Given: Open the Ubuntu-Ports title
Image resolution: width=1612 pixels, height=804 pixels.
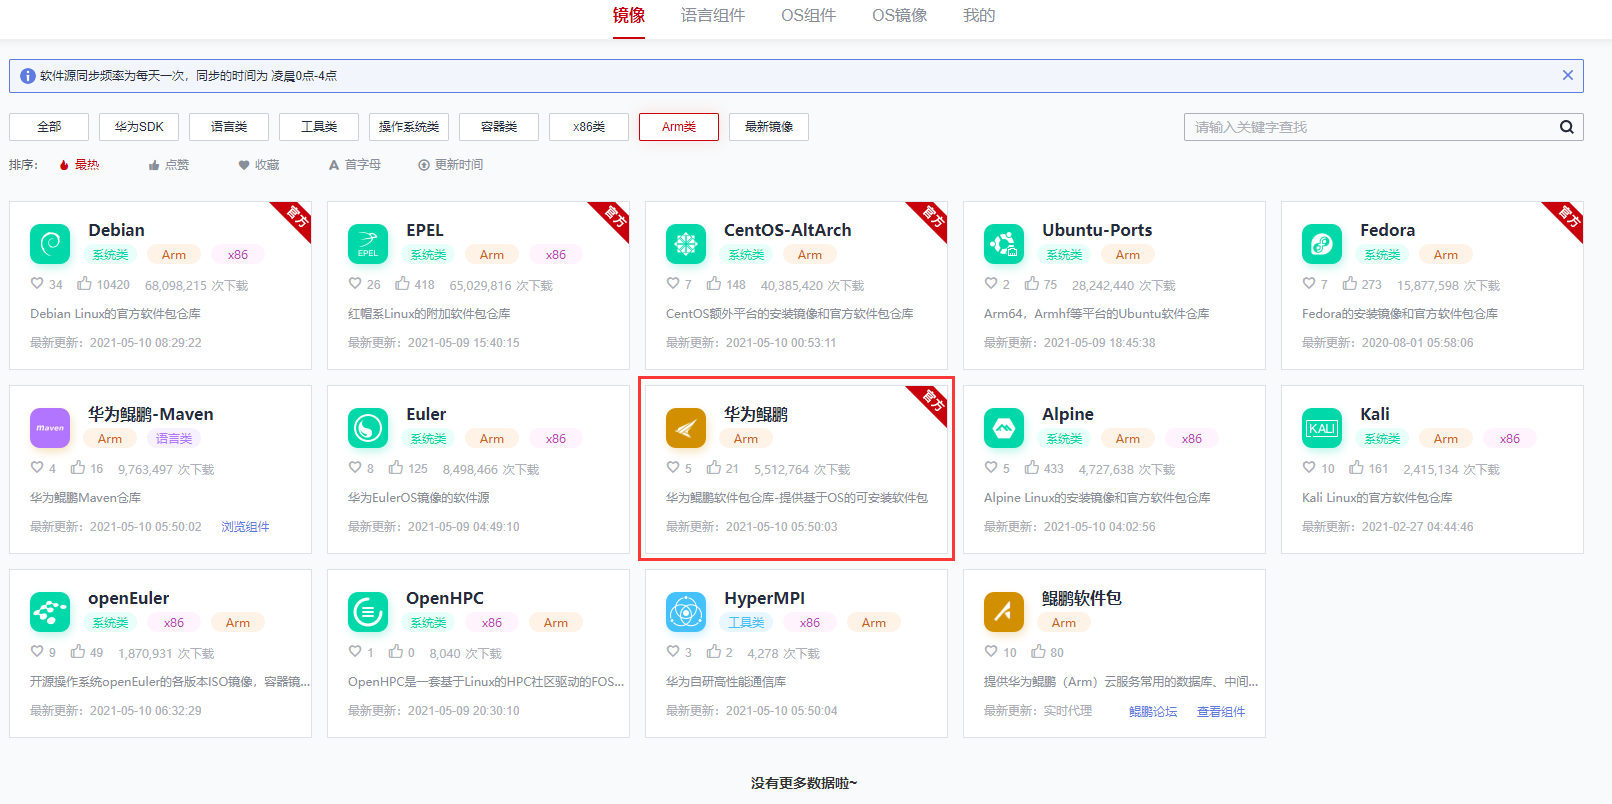Looking at the screenshot, I should click(1097, 230).
